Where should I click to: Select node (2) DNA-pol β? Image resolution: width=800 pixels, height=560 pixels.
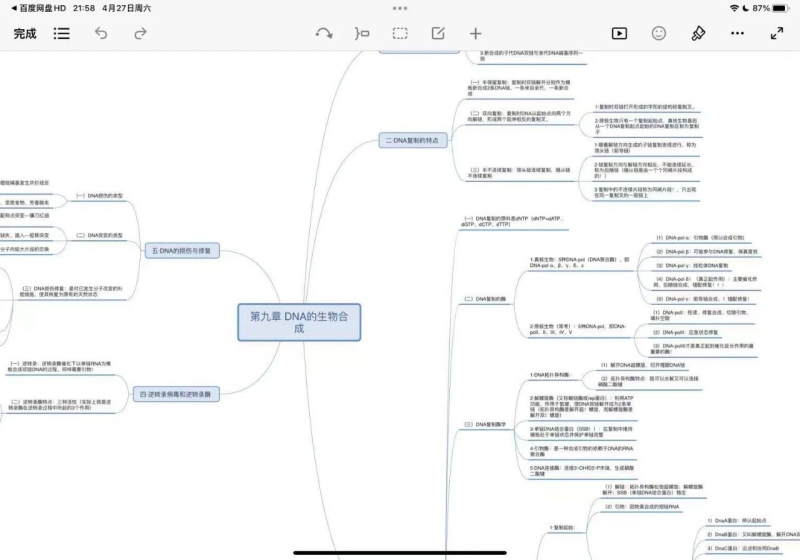tap(707, 252)
